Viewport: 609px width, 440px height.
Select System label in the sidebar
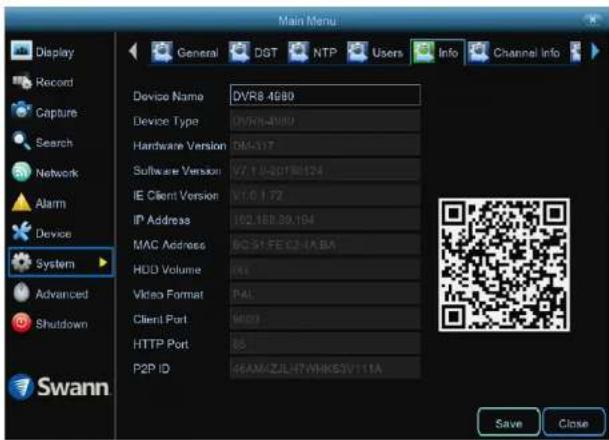click(55, 264)
